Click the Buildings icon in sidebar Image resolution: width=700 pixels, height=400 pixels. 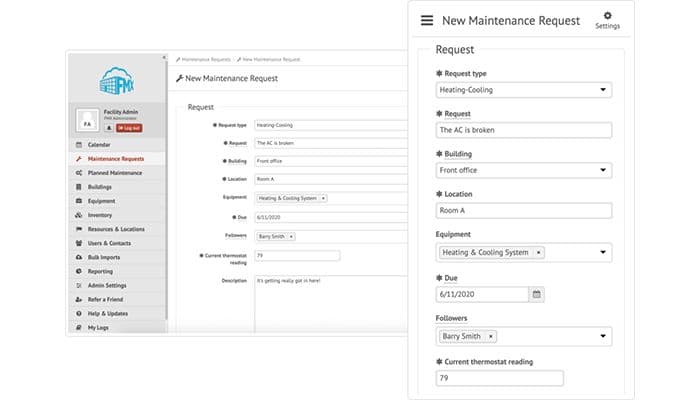coord(79,187)
